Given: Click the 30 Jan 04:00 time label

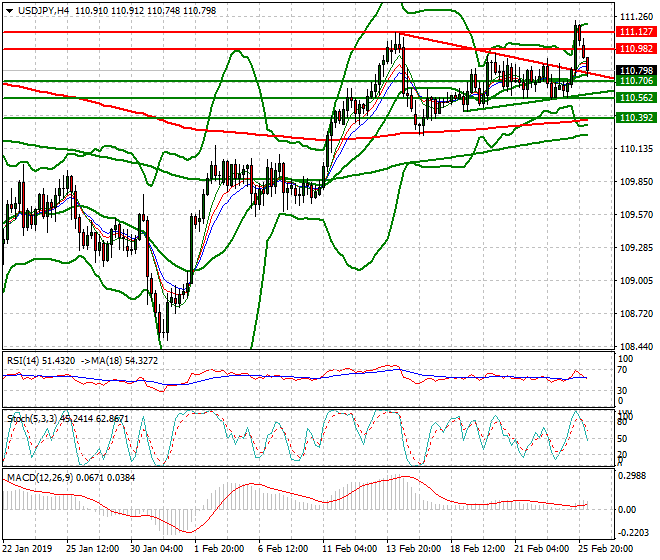Looking at the screenshot, I should (x=157, y=549).
